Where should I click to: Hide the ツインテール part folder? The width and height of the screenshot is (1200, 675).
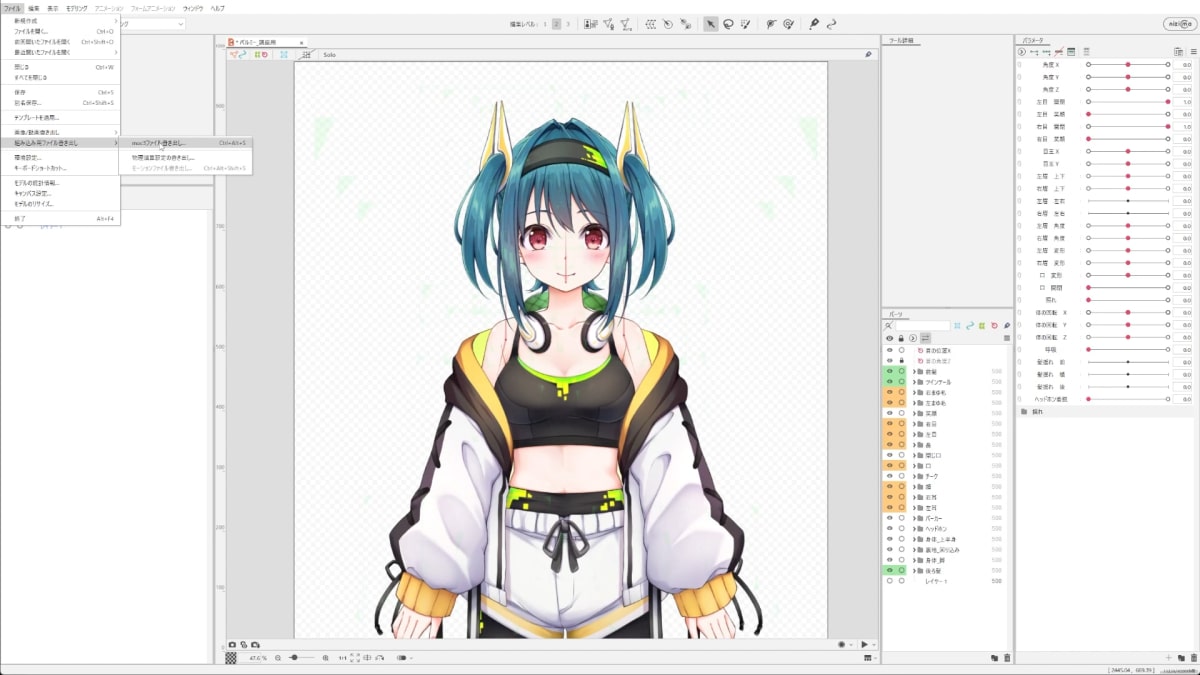click(889, 382)
